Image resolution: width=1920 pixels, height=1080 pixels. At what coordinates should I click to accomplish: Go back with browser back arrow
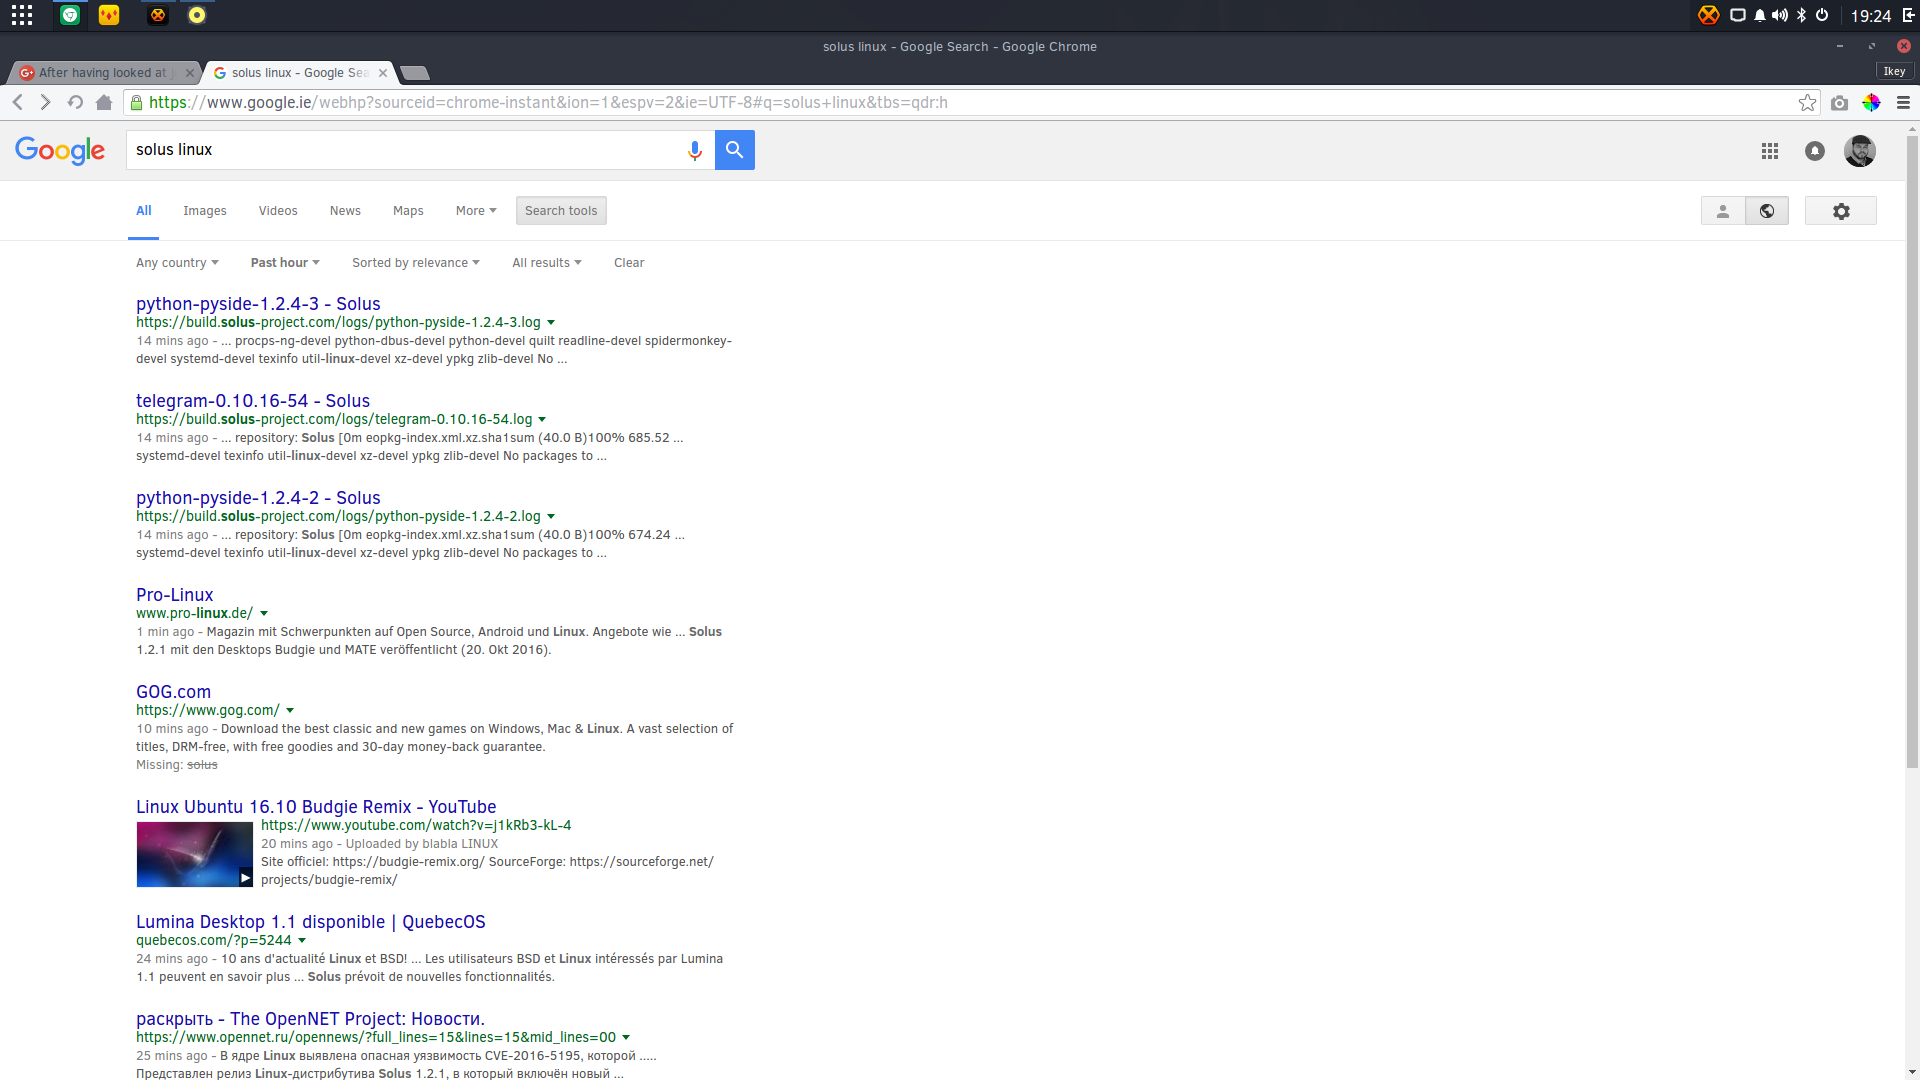coord(18,102)
